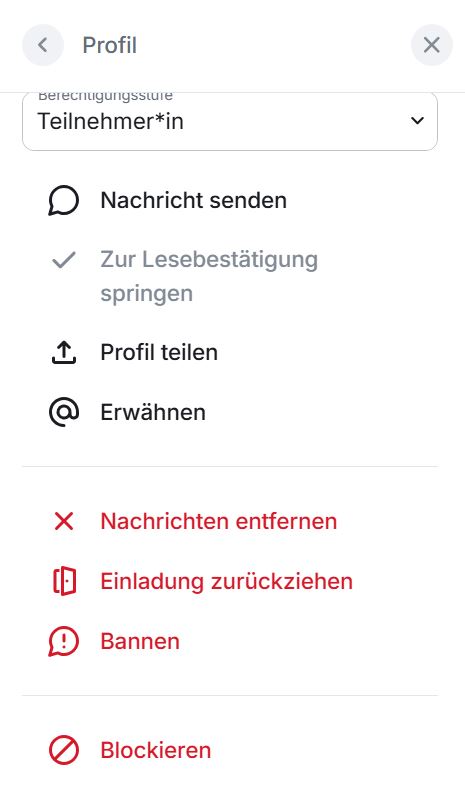Click the speech bubble icon for Nachricht senden
465x803 pixels.
pos(64,200)
